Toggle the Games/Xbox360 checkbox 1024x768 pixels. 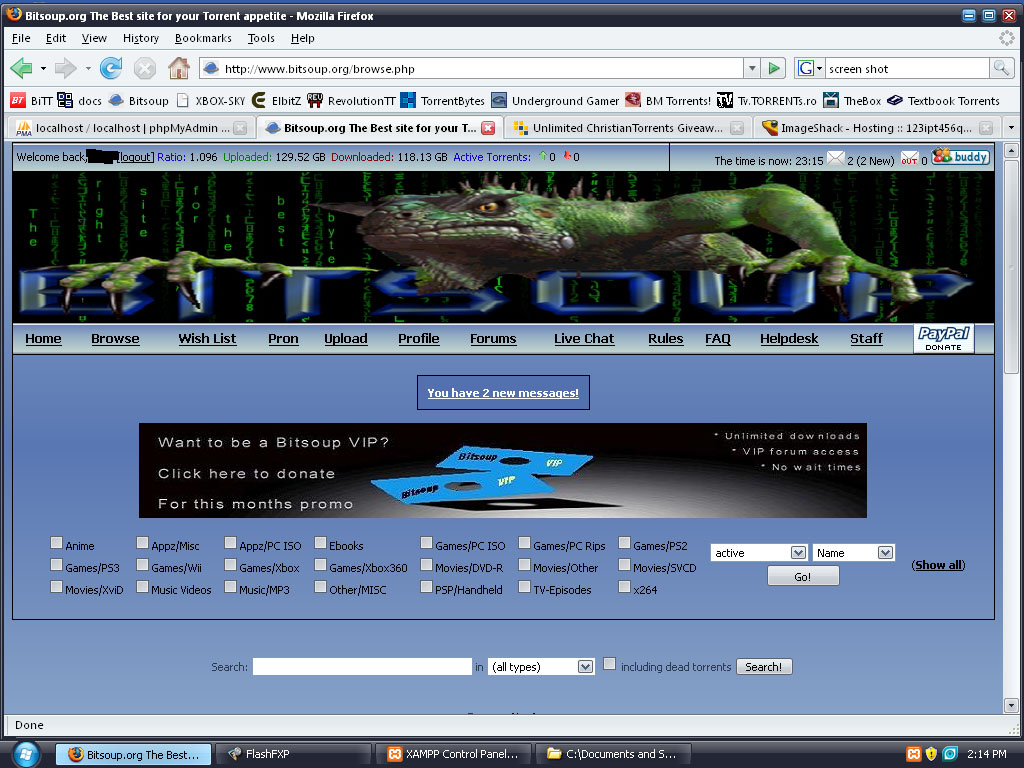[x=320, y=565]
